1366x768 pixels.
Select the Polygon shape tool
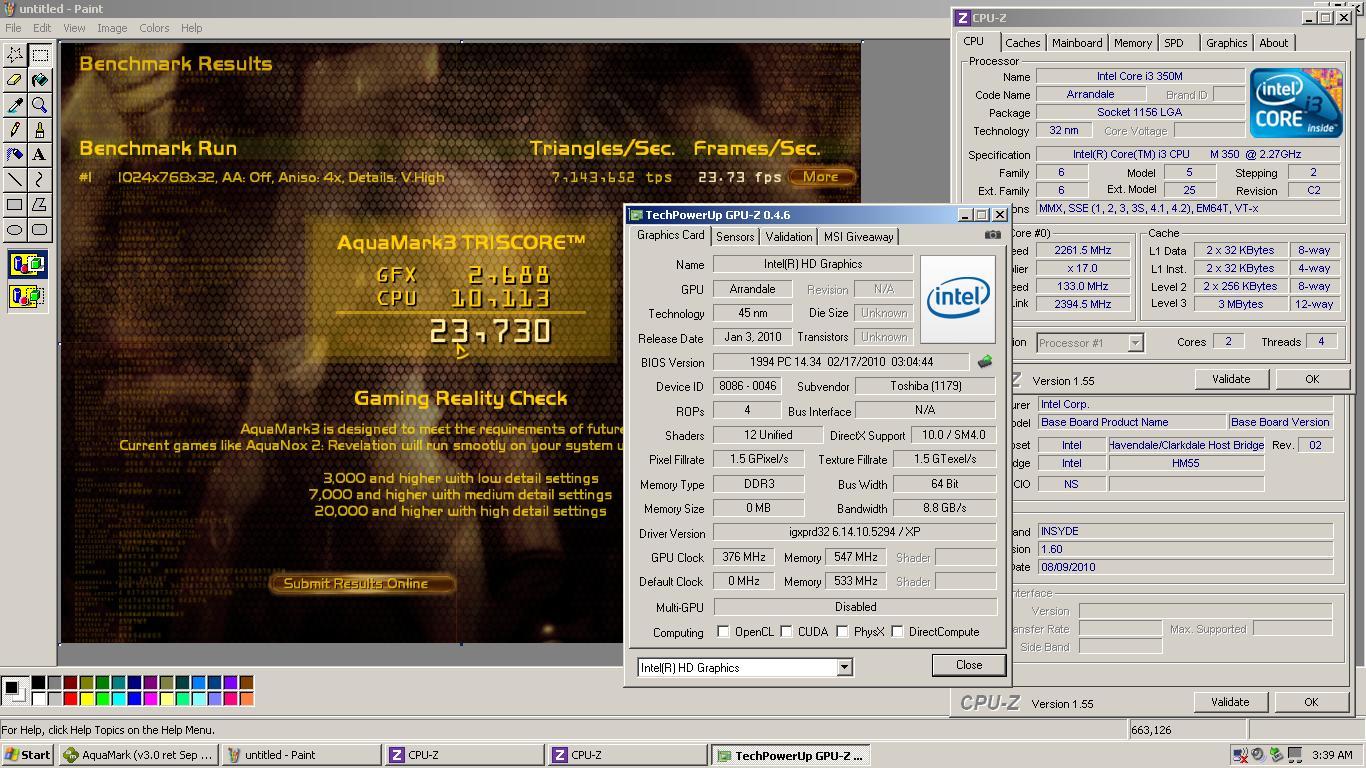[40, 205]
